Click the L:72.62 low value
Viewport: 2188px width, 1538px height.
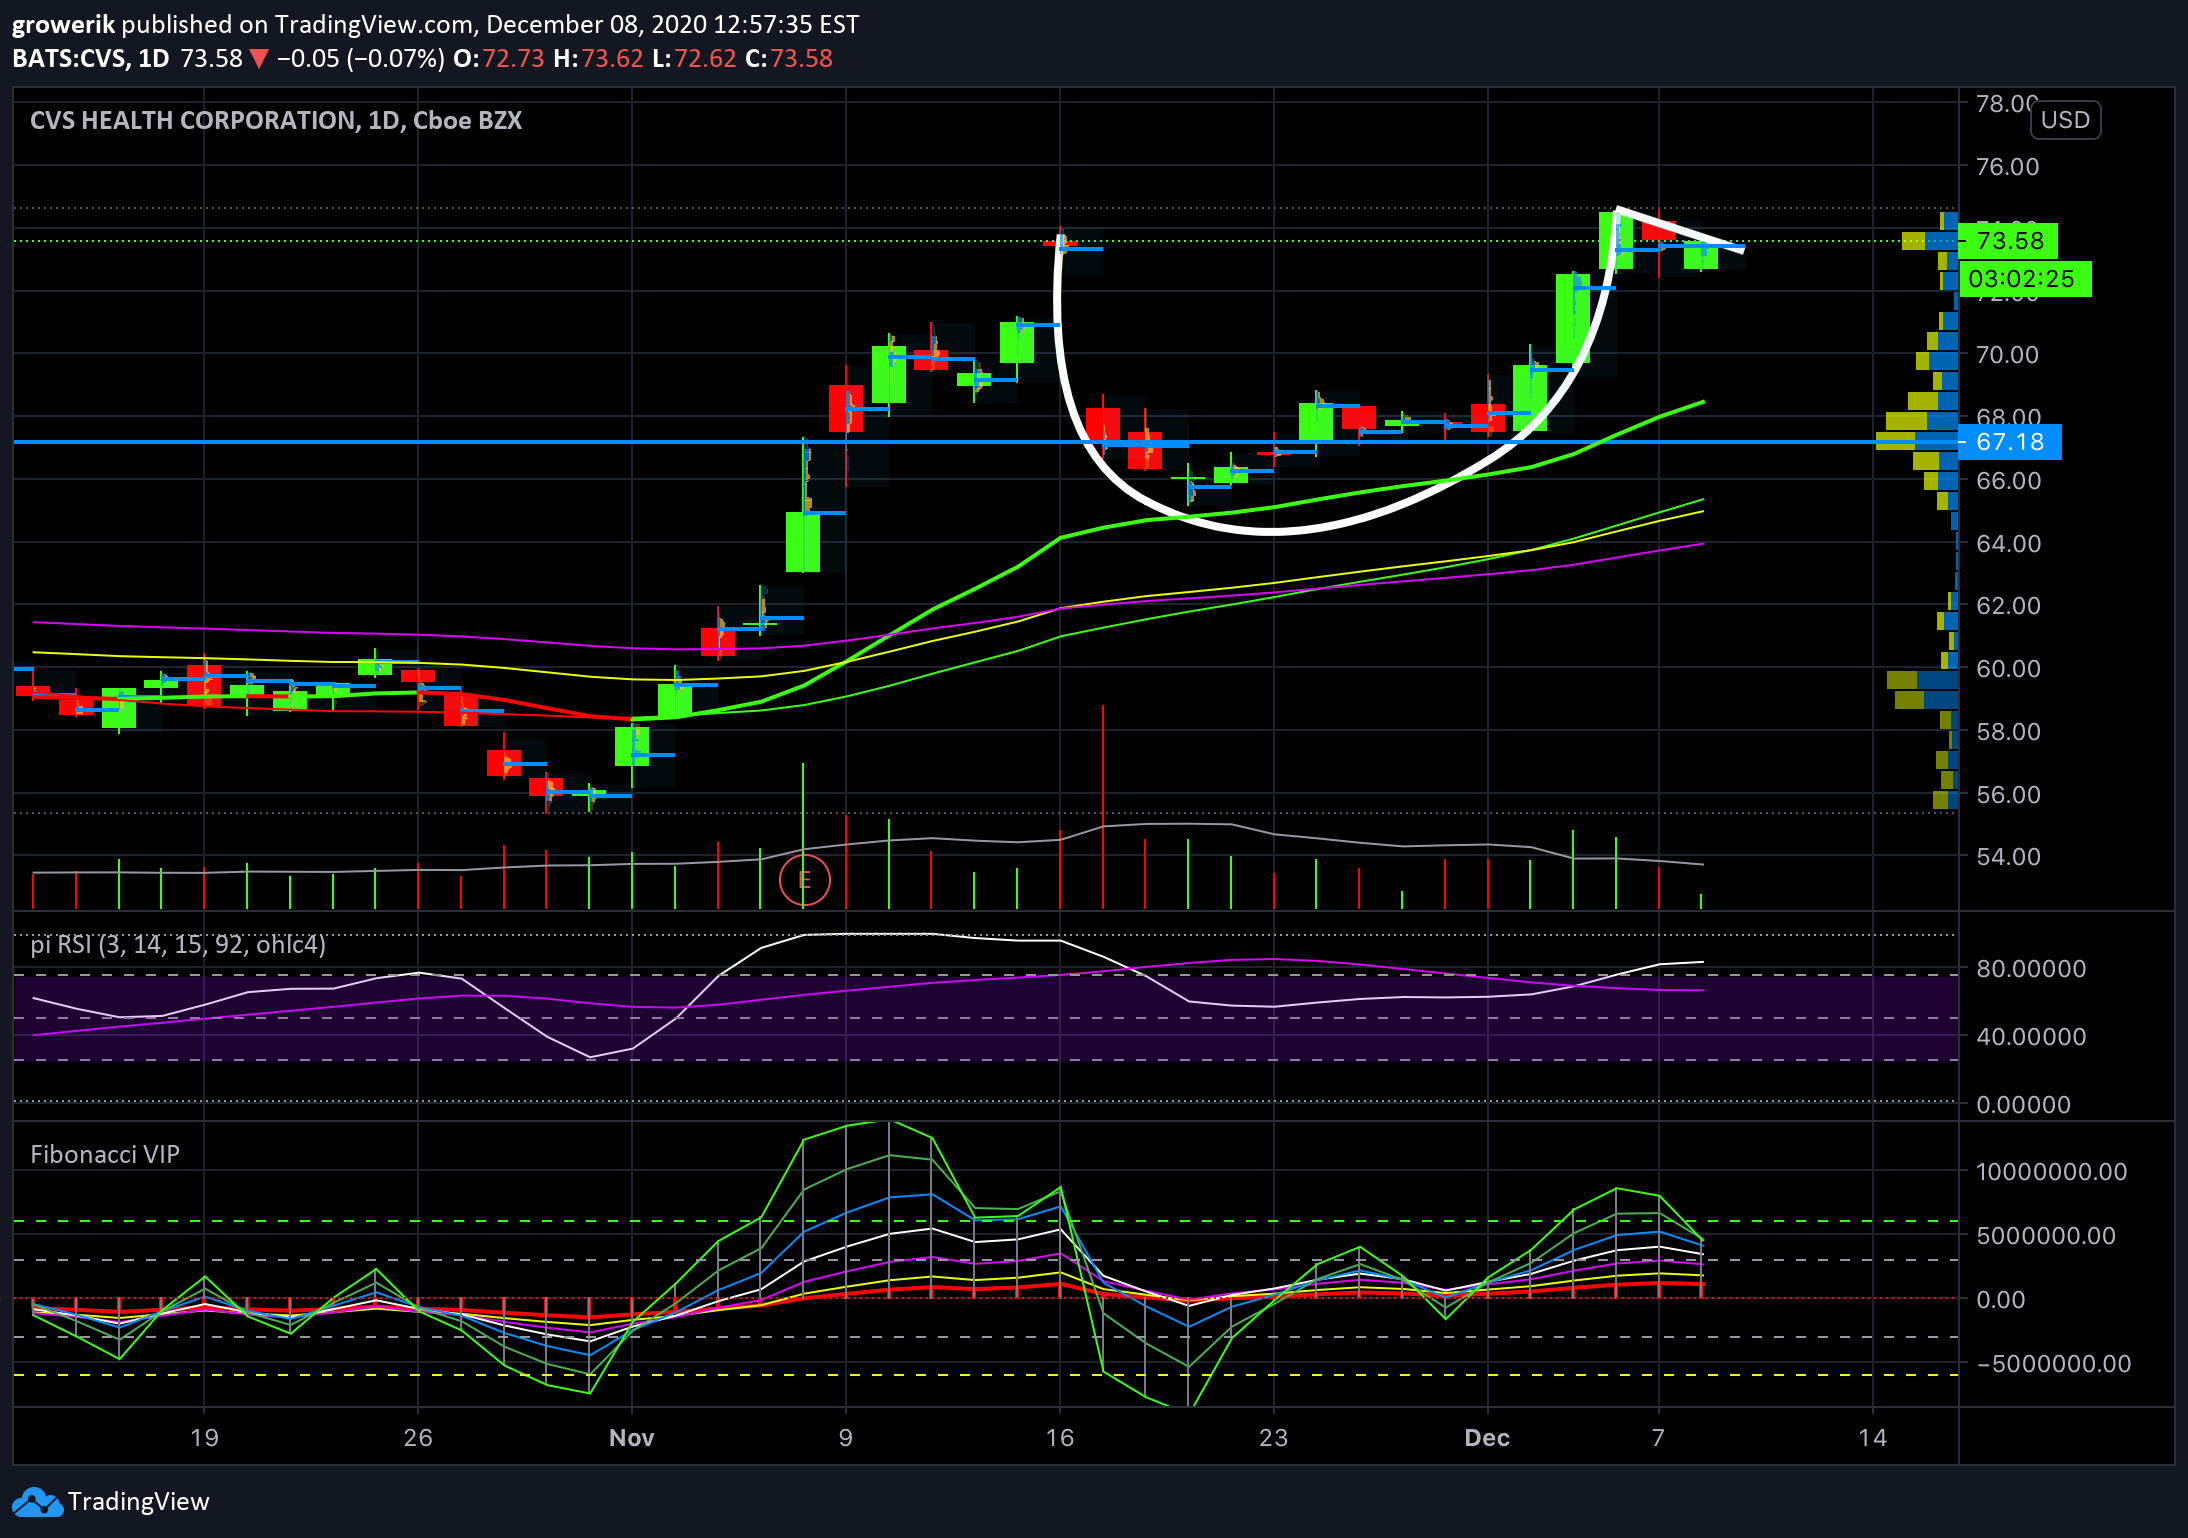pyautogui.click(x=694, y=59)
